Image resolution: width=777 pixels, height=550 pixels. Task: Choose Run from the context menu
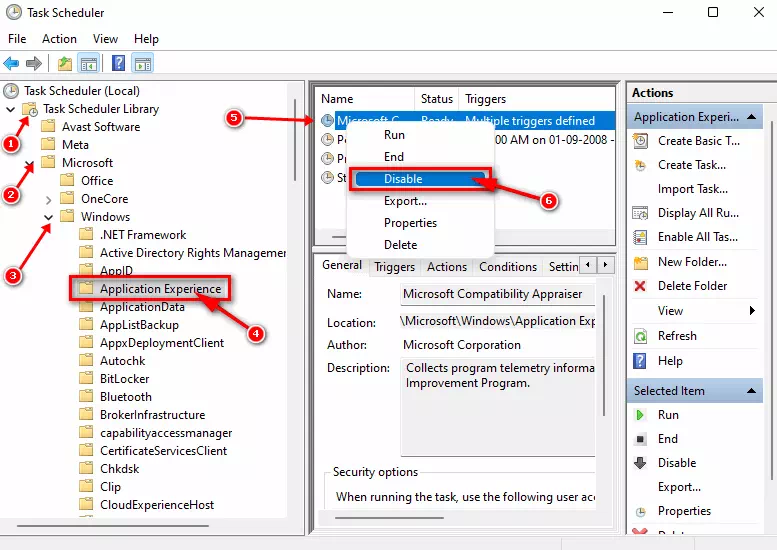[x=394, y=135]
